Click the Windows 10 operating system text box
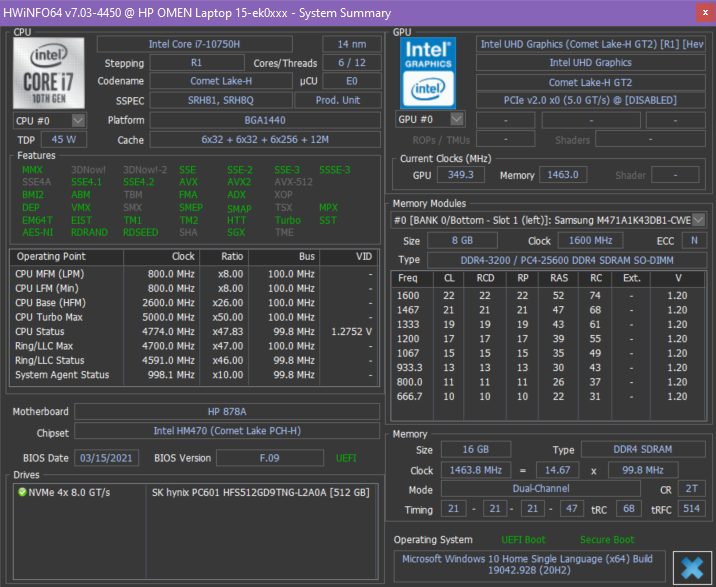716x587 pixels. coord(530,565)
